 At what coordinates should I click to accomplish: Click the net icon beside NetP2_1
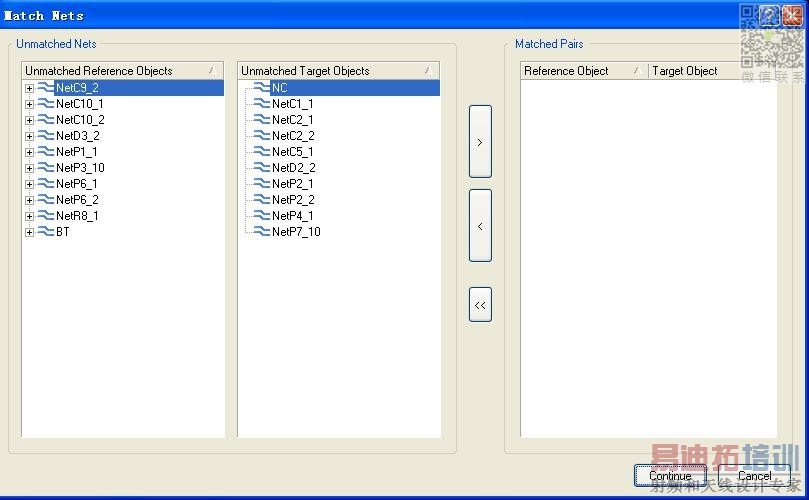(x=262, y=183)
